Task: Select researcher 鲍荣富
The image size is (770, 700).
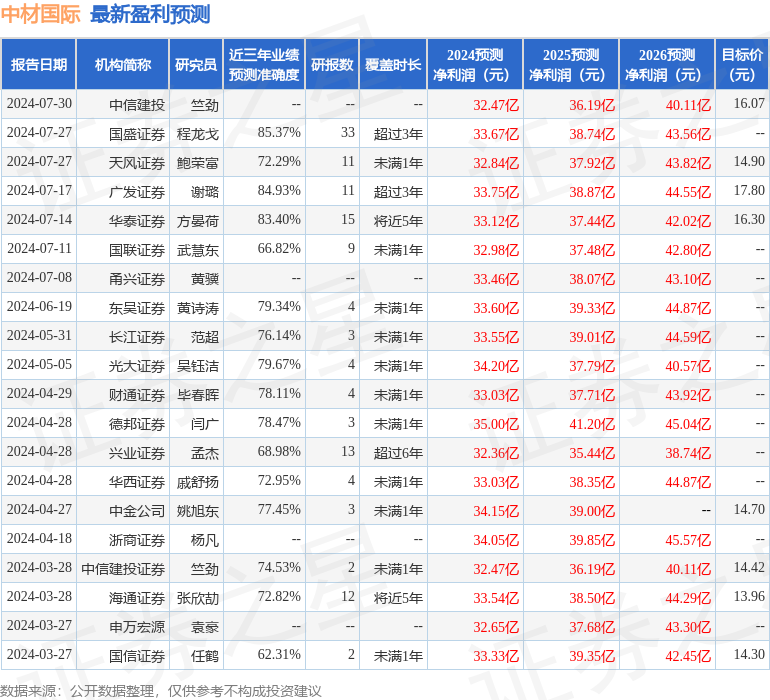Action: [197, 163]
